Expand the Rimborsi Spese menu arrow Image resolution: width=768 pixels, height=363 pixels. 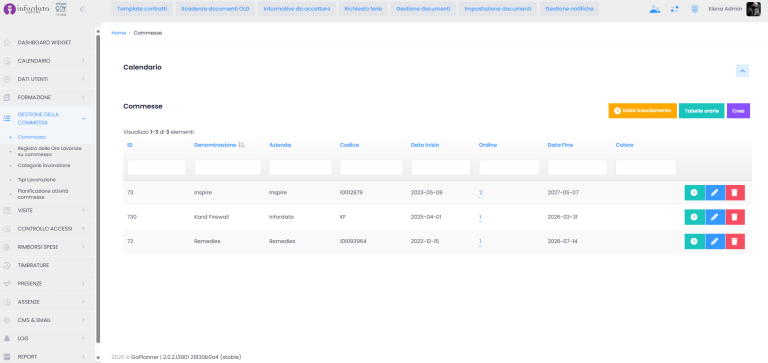click(84, 247)
